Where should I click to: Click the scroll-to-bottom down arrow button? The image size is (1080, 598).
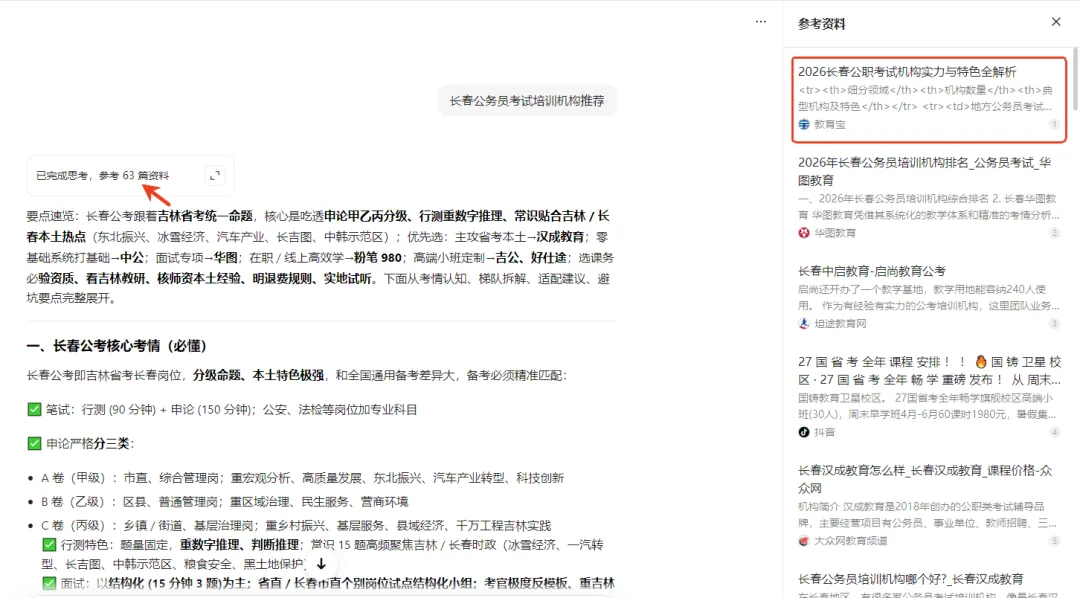(x=321, y=564)
